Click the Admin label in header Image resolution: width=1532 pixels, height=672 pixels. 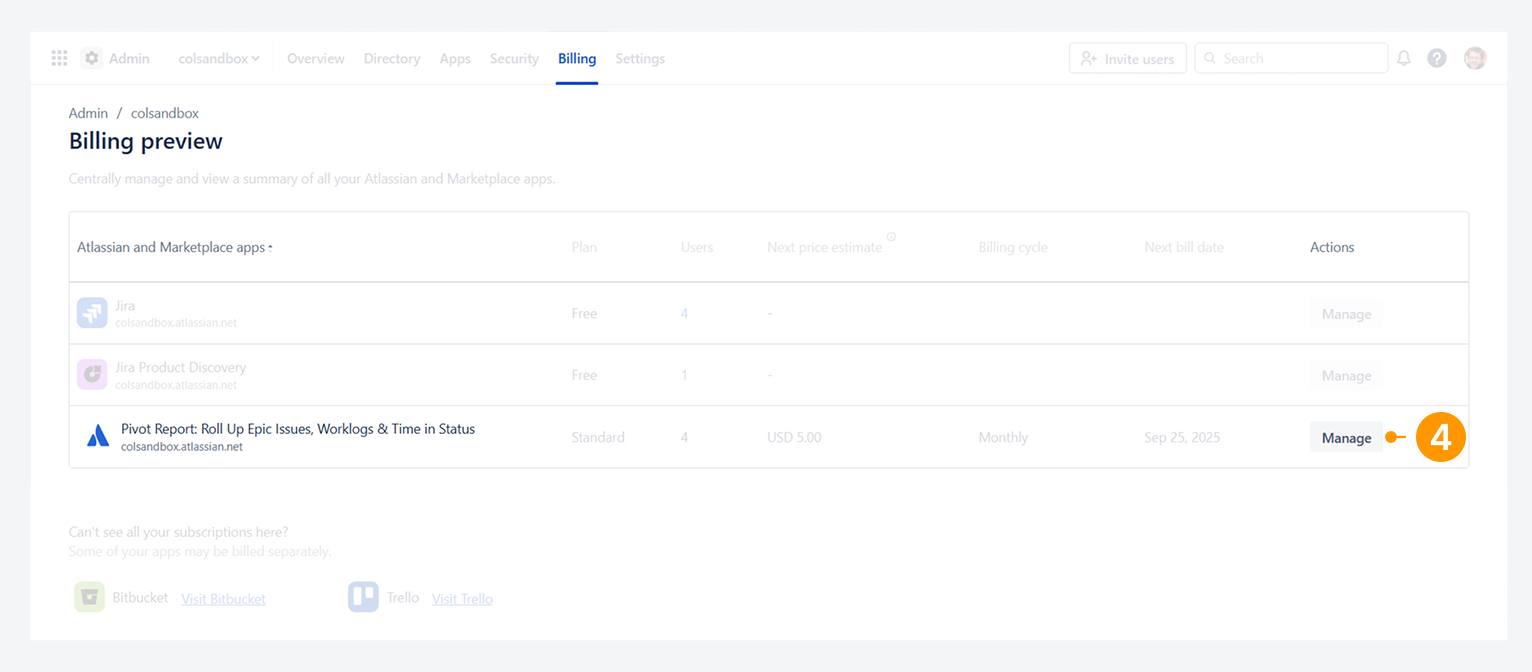[129, 58]
